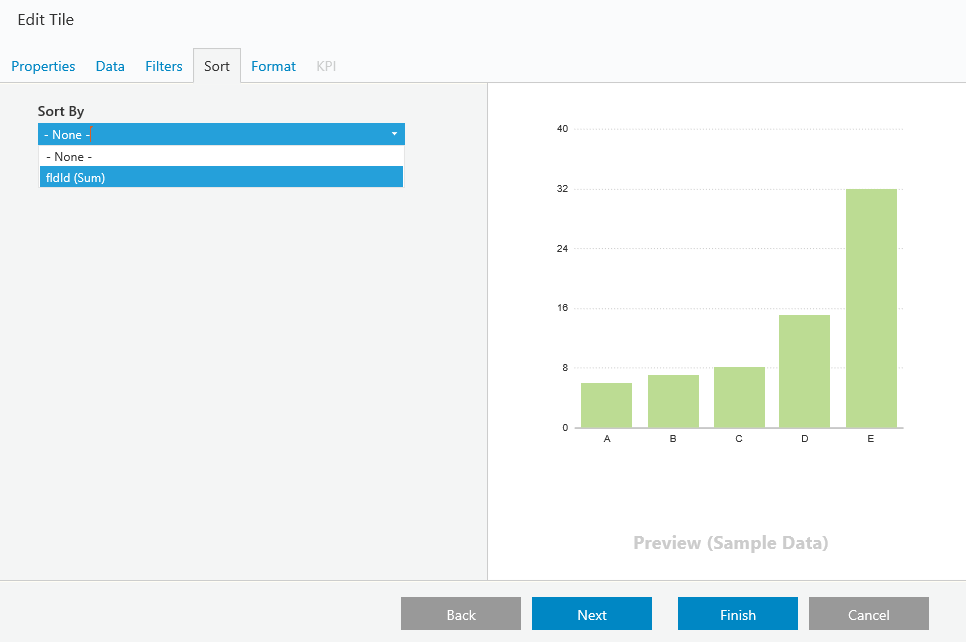Click the y-axis value 40
The height and width of the screenshot is (642, 966).
562,129
